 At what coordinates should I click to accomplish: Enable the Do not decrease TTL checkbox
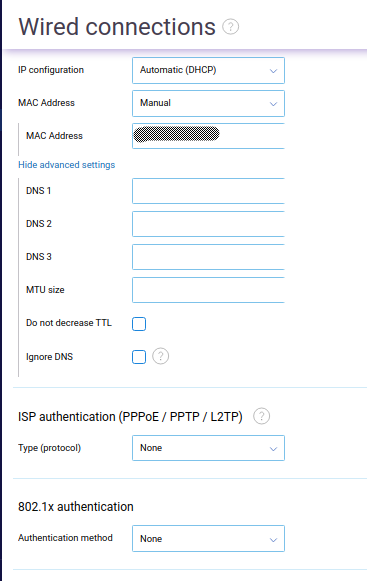pos(139,324)
